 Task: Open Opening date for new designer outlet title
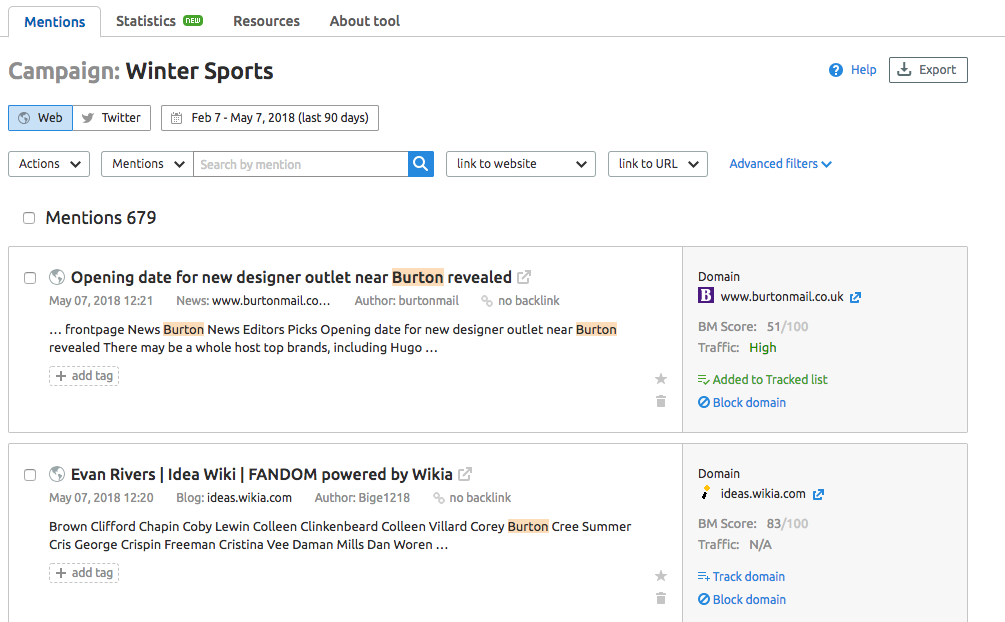291,277
